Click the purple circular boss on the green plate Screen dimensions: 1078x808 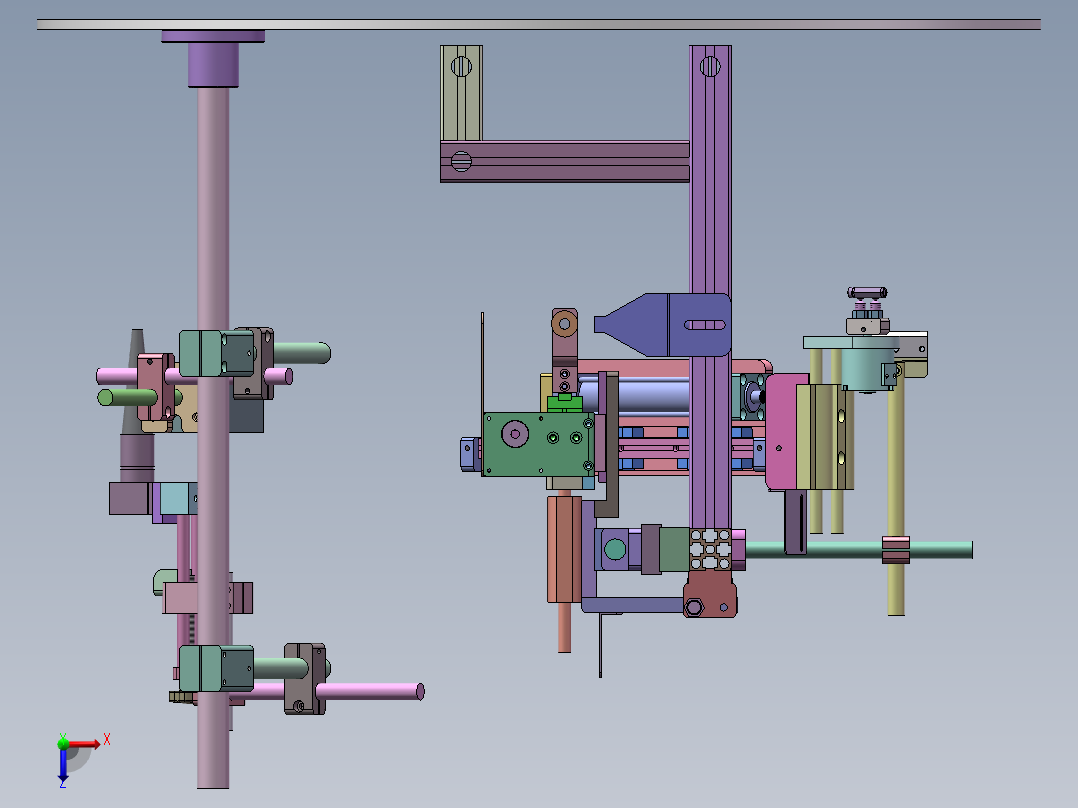pyautogui.click(x=515, y=434)
